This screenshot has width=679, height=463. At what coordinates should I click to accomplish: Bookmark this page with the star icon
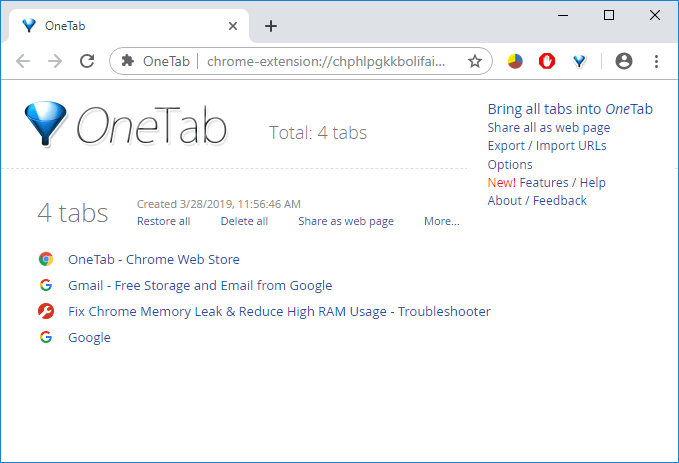click(x=475, y=61)
